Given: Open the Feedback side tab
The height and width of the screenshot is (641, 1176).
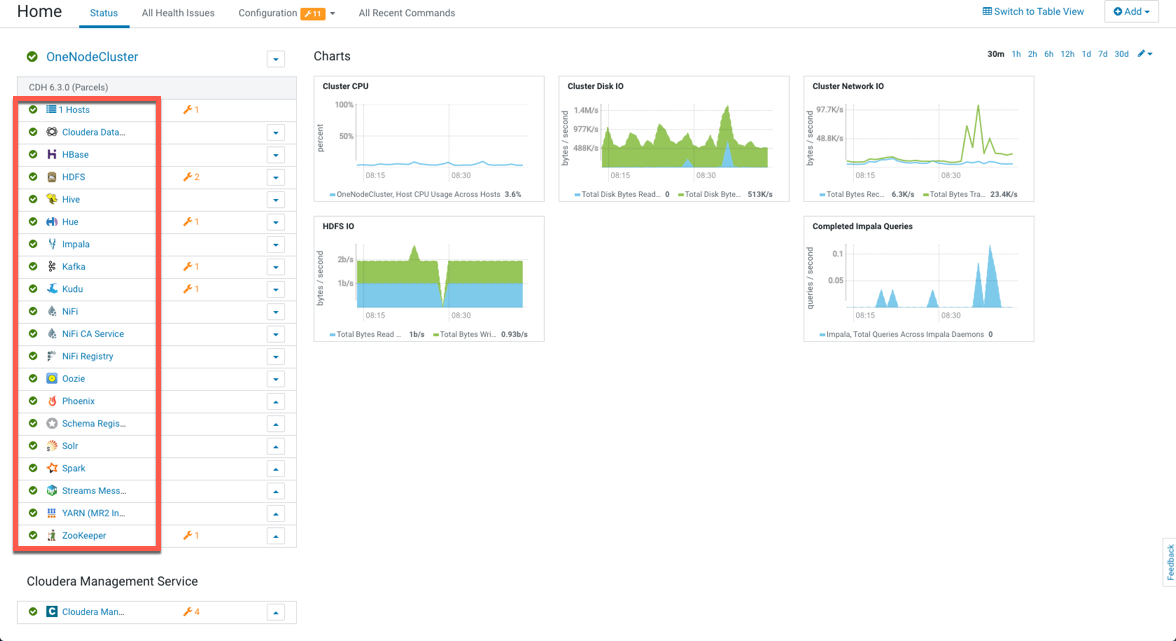Looking at the screenshot, I should coord(1169,562).
